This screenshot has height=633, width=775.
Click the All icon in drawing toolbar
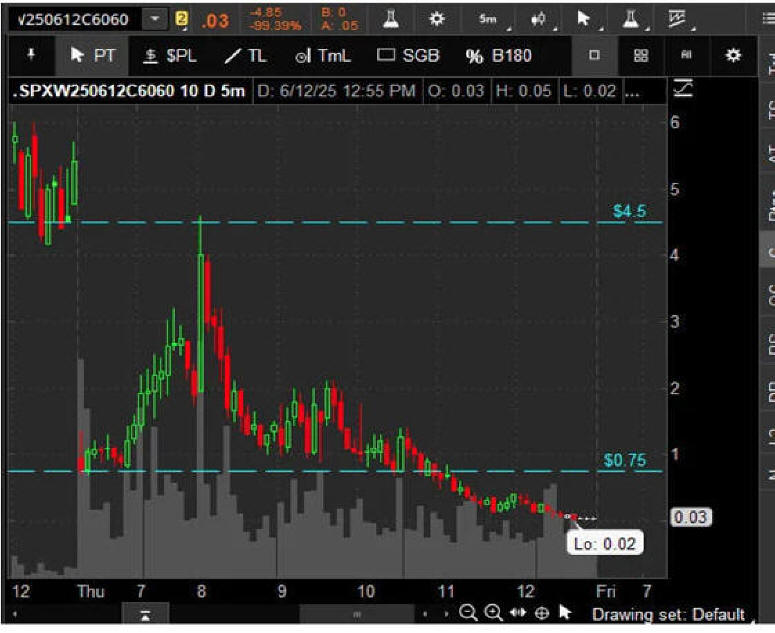[x=686, y=55]
